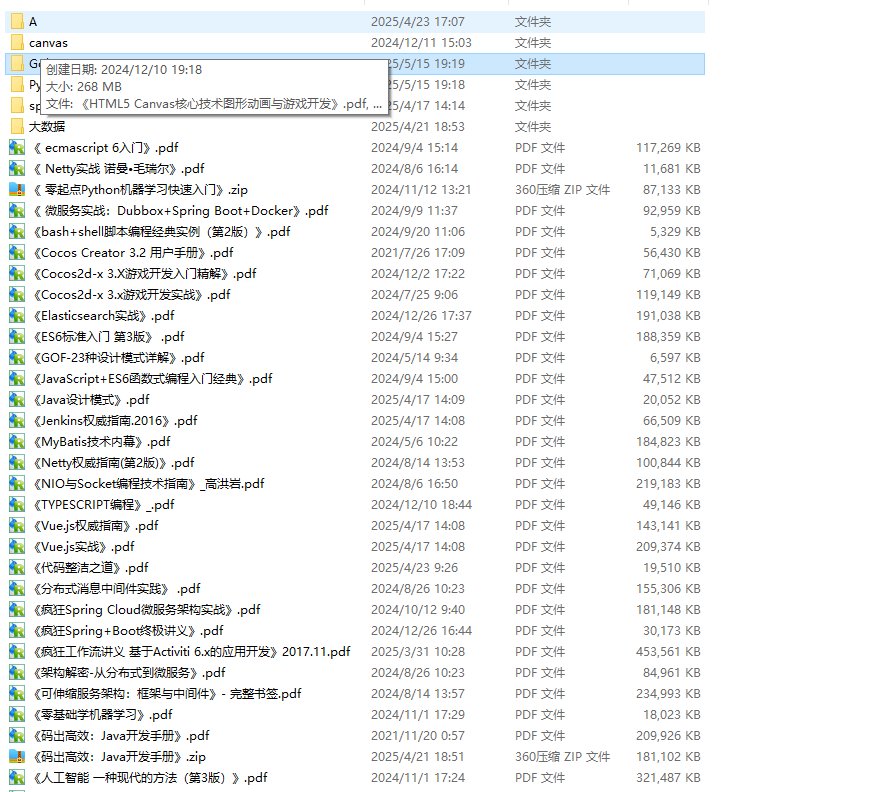This screenshot has height=792, width=875.
Task: Click PDF icon of ecmascript 6入门
Action: click(17, 147)
